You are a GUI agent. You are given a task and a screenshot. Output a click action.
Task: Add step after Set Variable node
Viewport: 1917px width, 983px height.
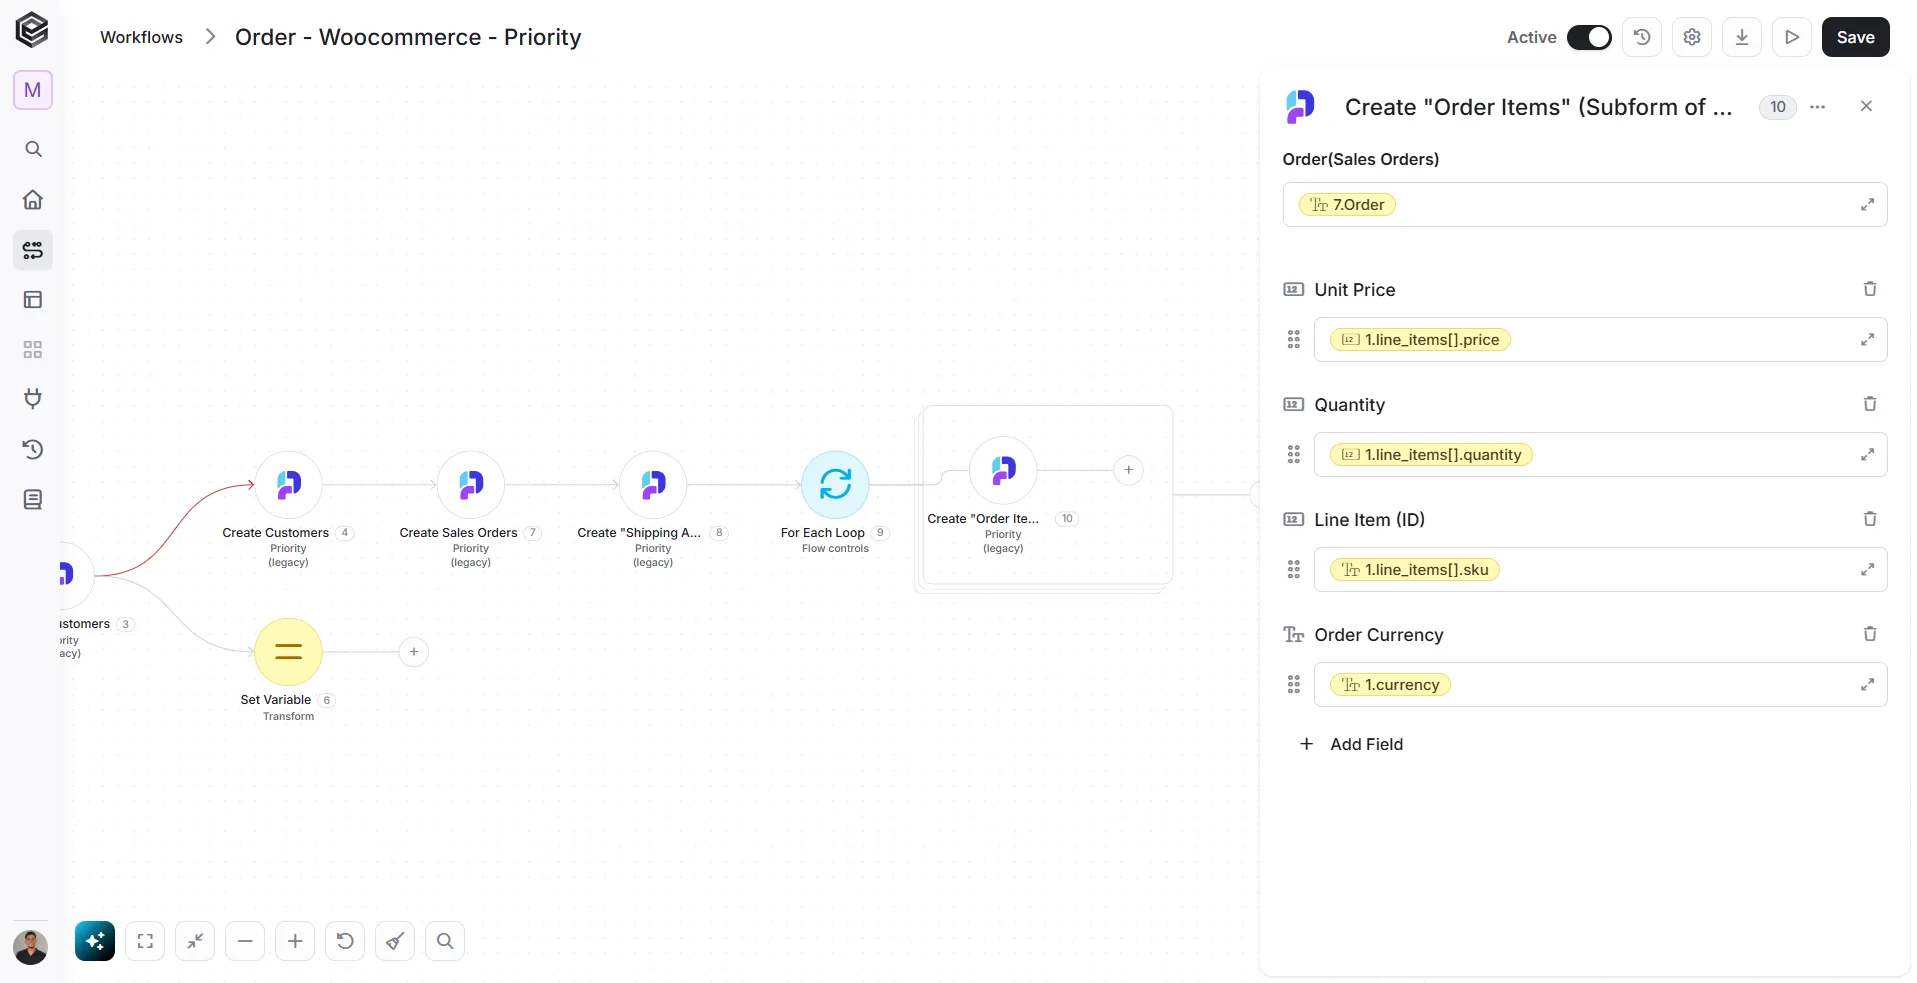tap(414, 652)
